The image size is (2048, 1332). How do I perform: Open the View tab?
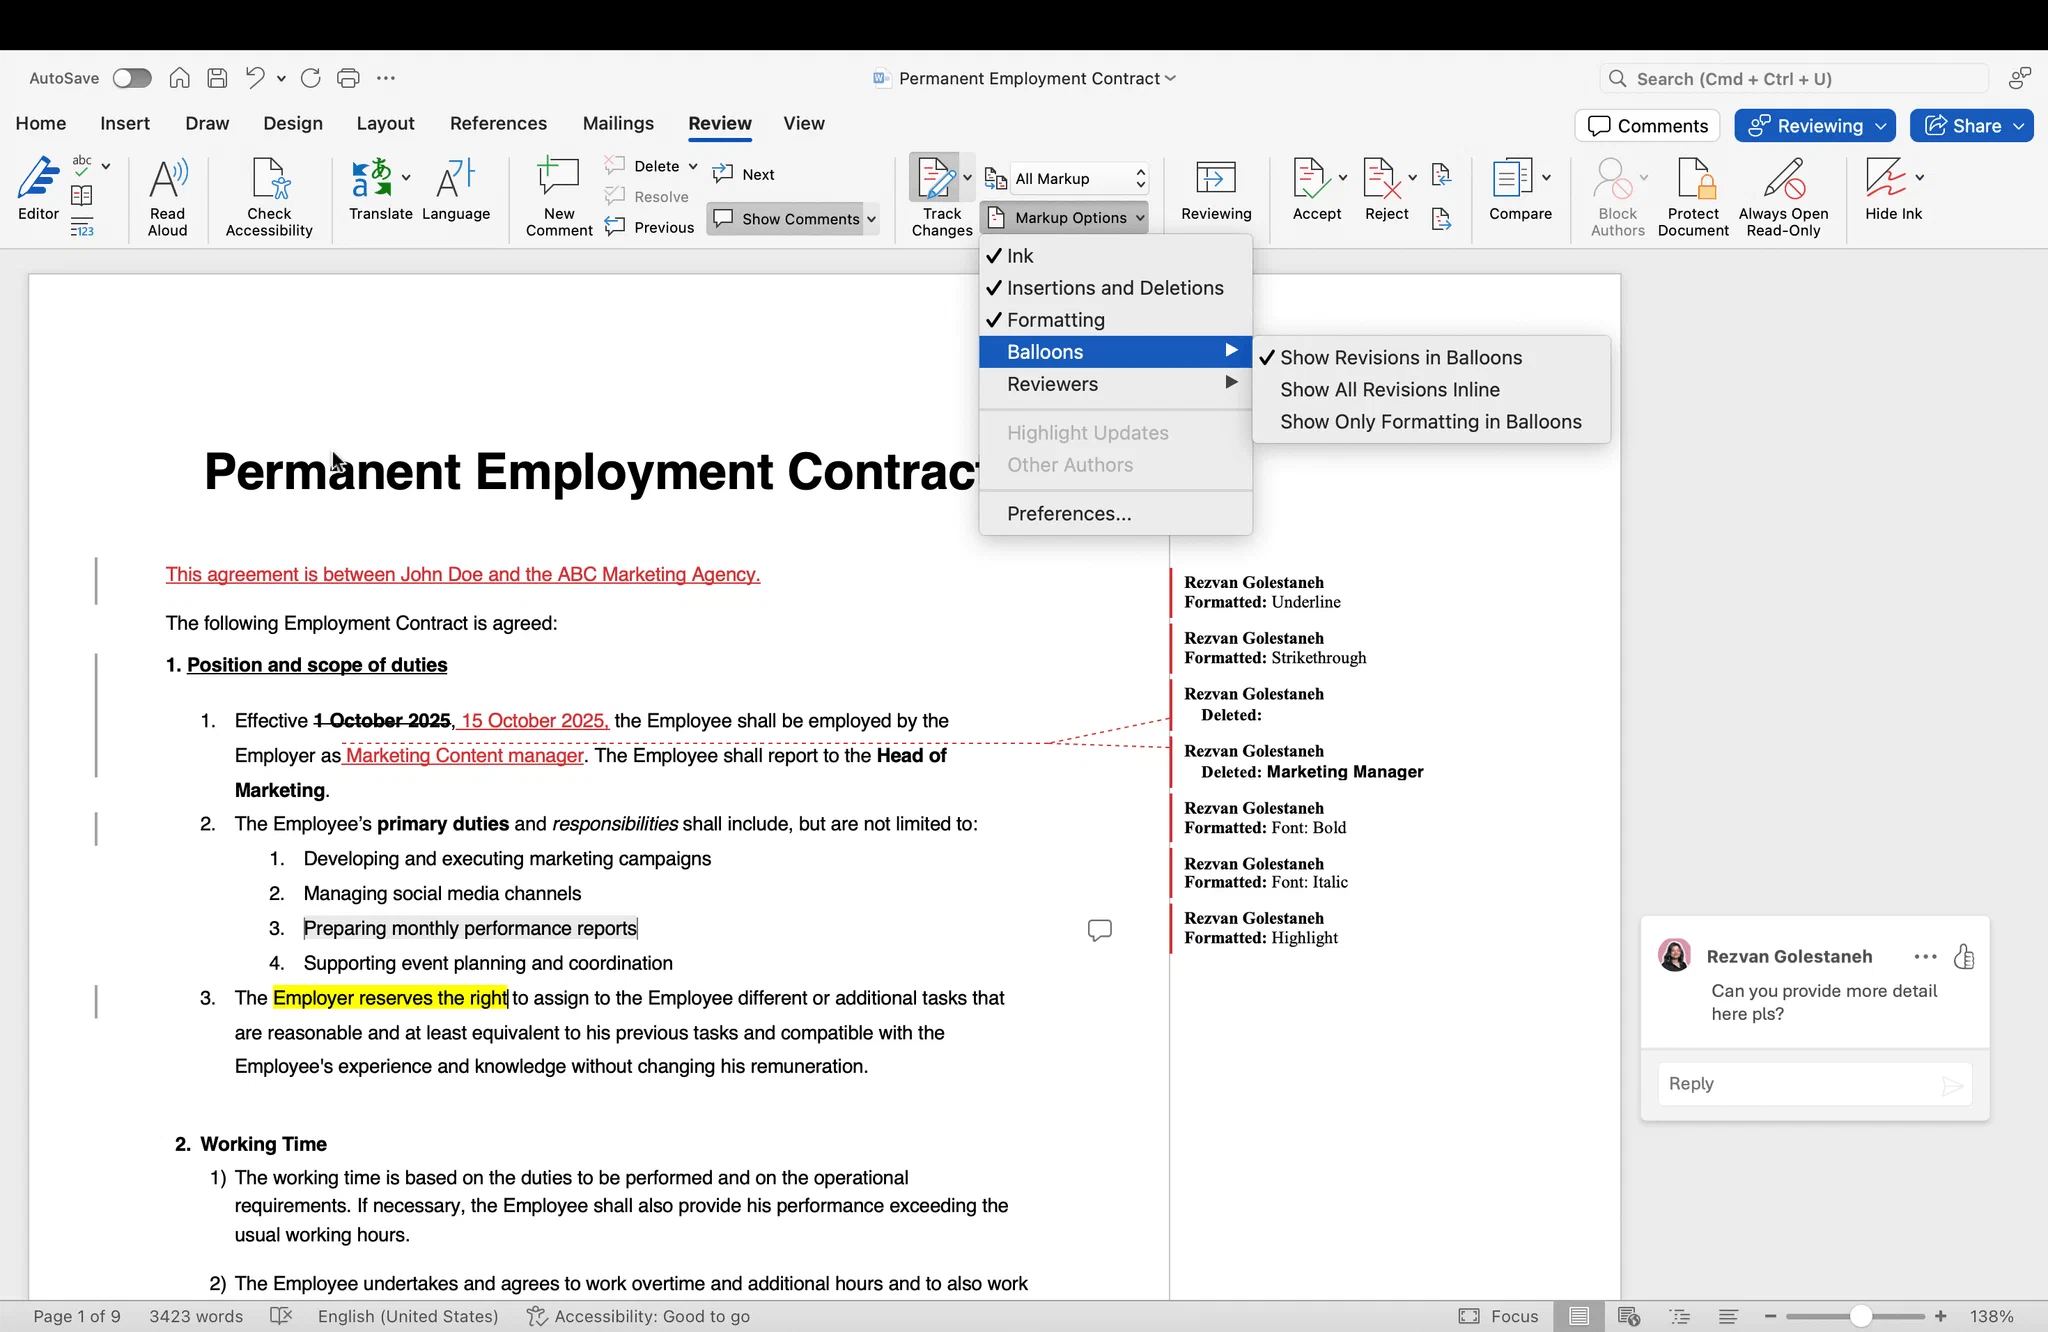point(804,123)
